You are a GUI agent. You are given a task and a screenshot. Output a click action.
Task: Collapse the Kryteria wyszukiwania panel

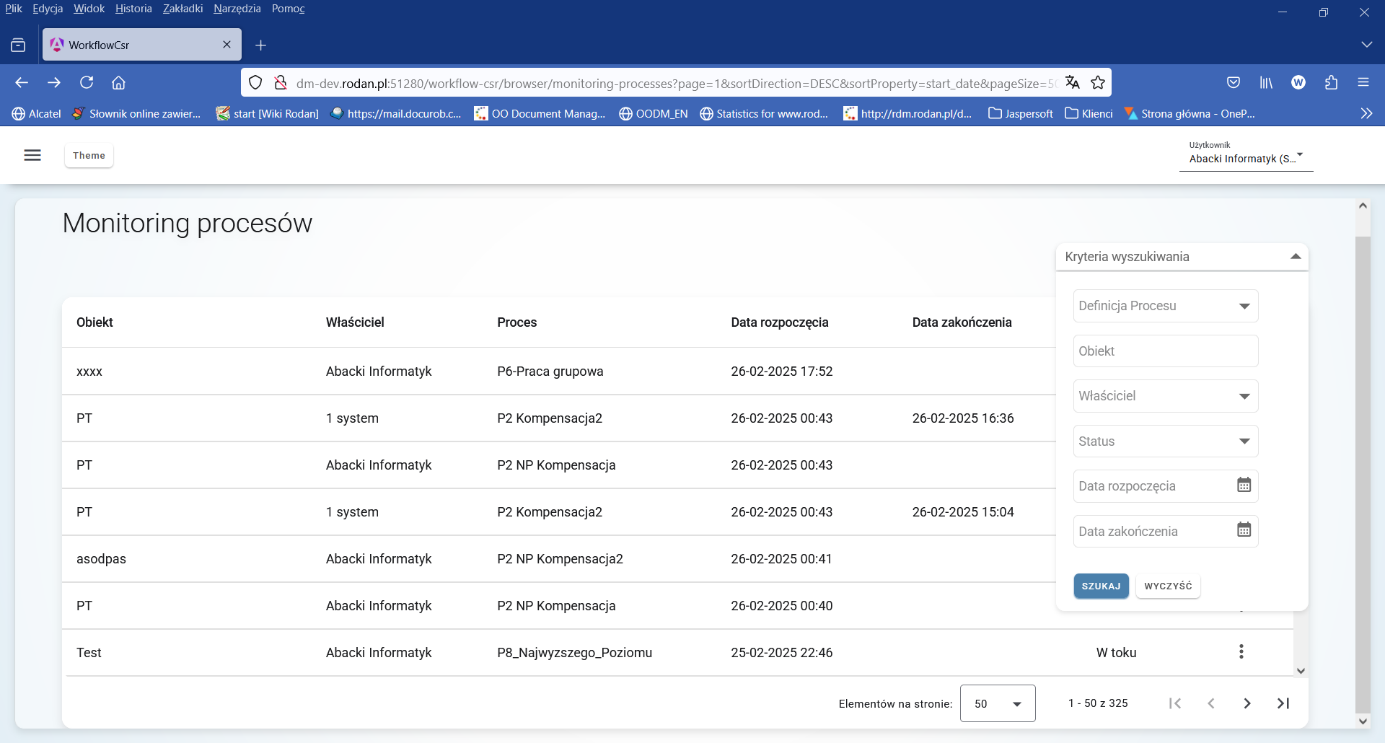[x=1295, y=256]
